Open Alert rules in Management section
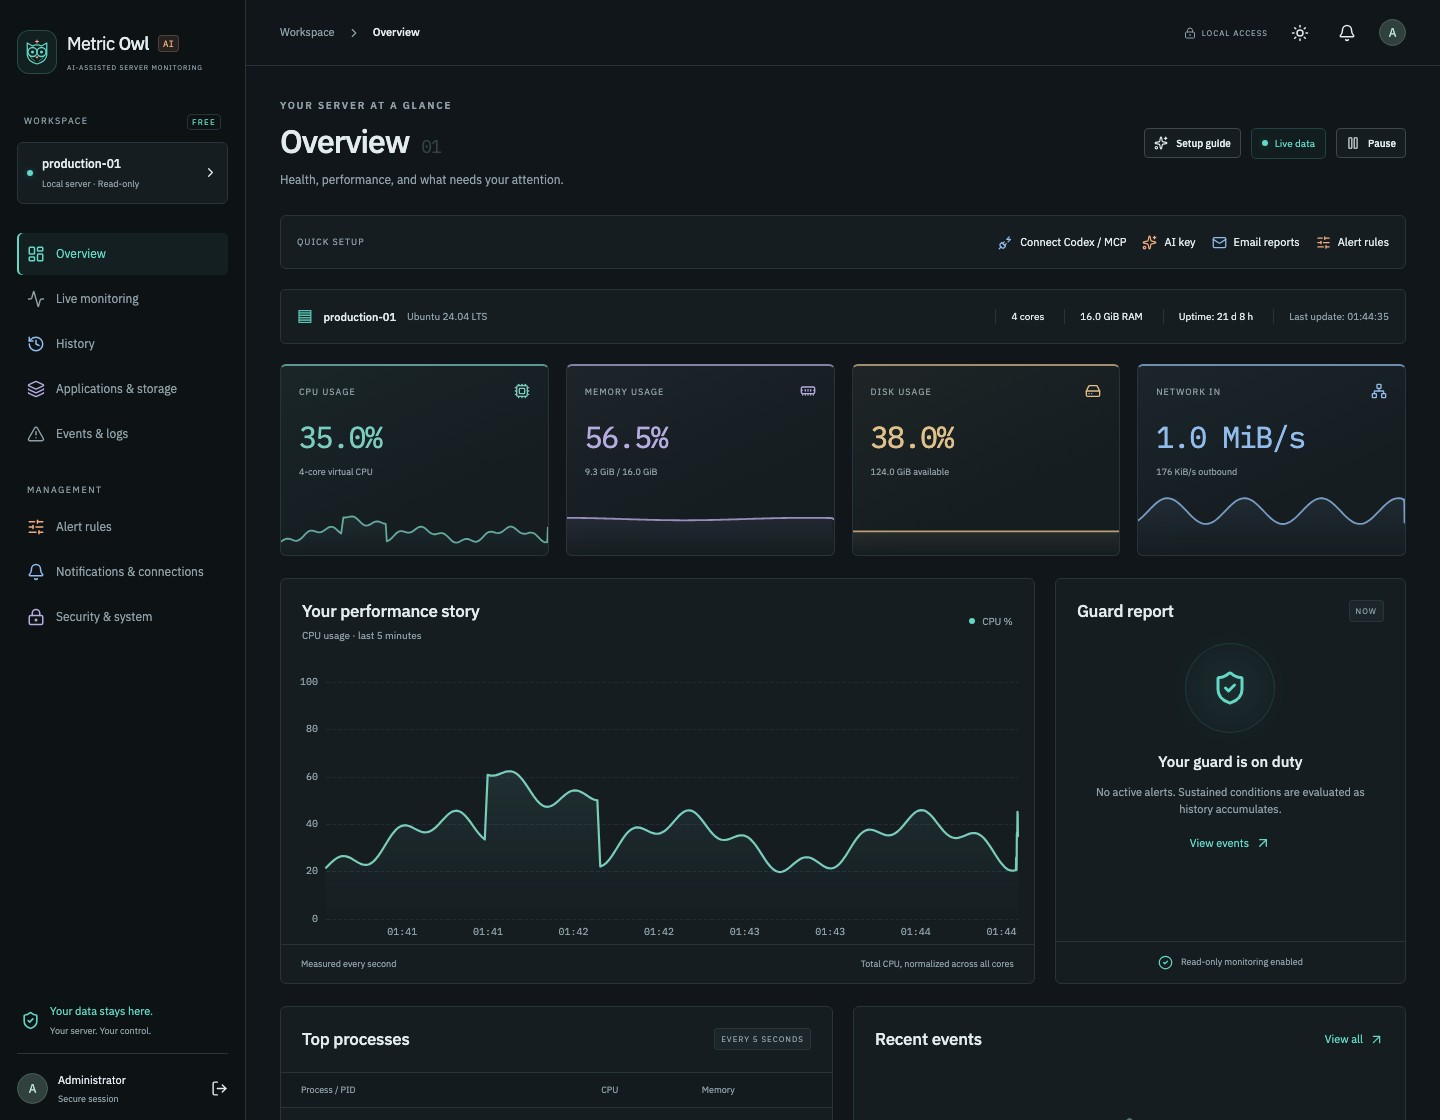Viewport: 1440px width, 1120px height. click(x=122, y=527)
